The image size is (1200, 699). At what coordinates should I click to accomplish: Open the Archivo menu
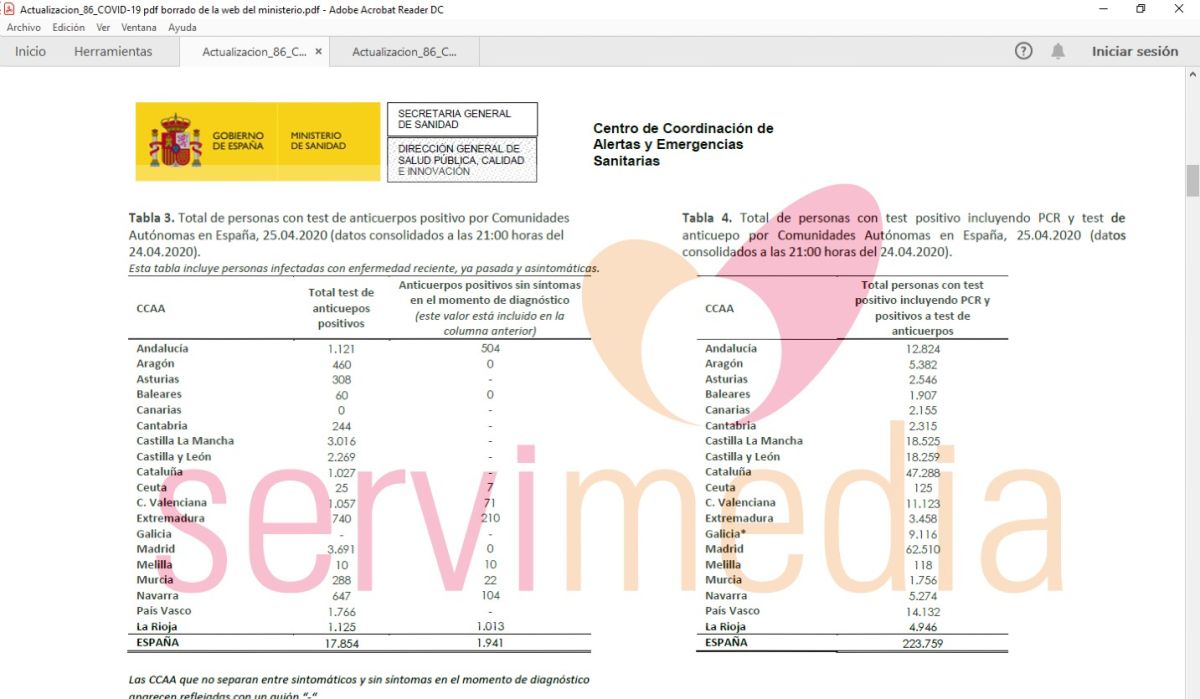pos(23,27)
